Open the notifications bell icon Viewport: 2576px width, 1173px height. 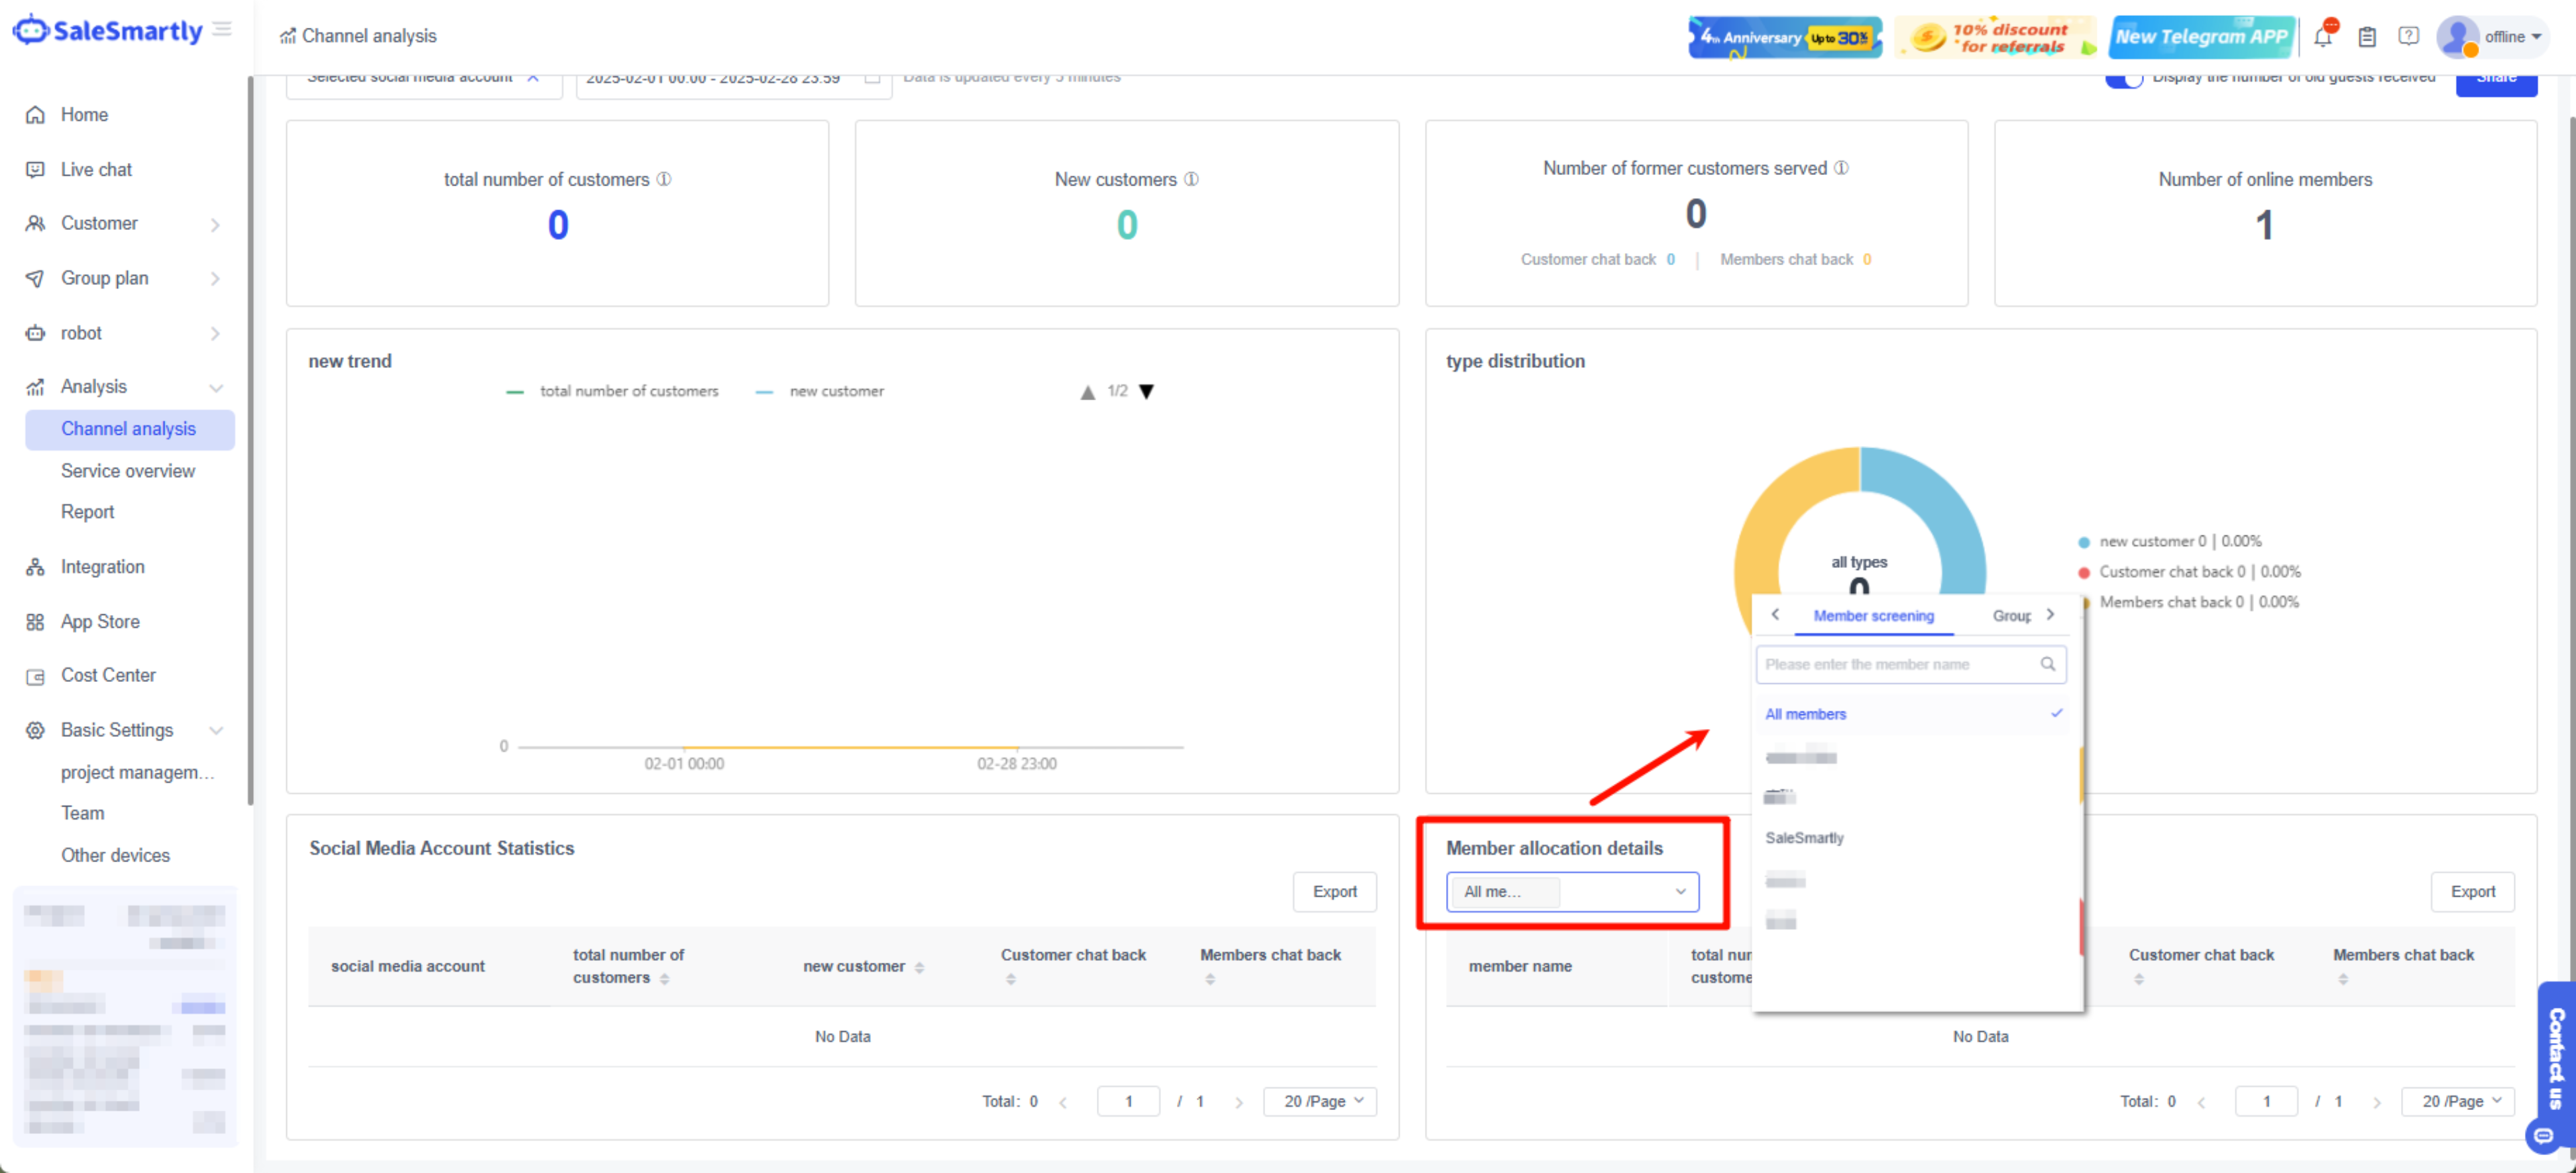2322,37
